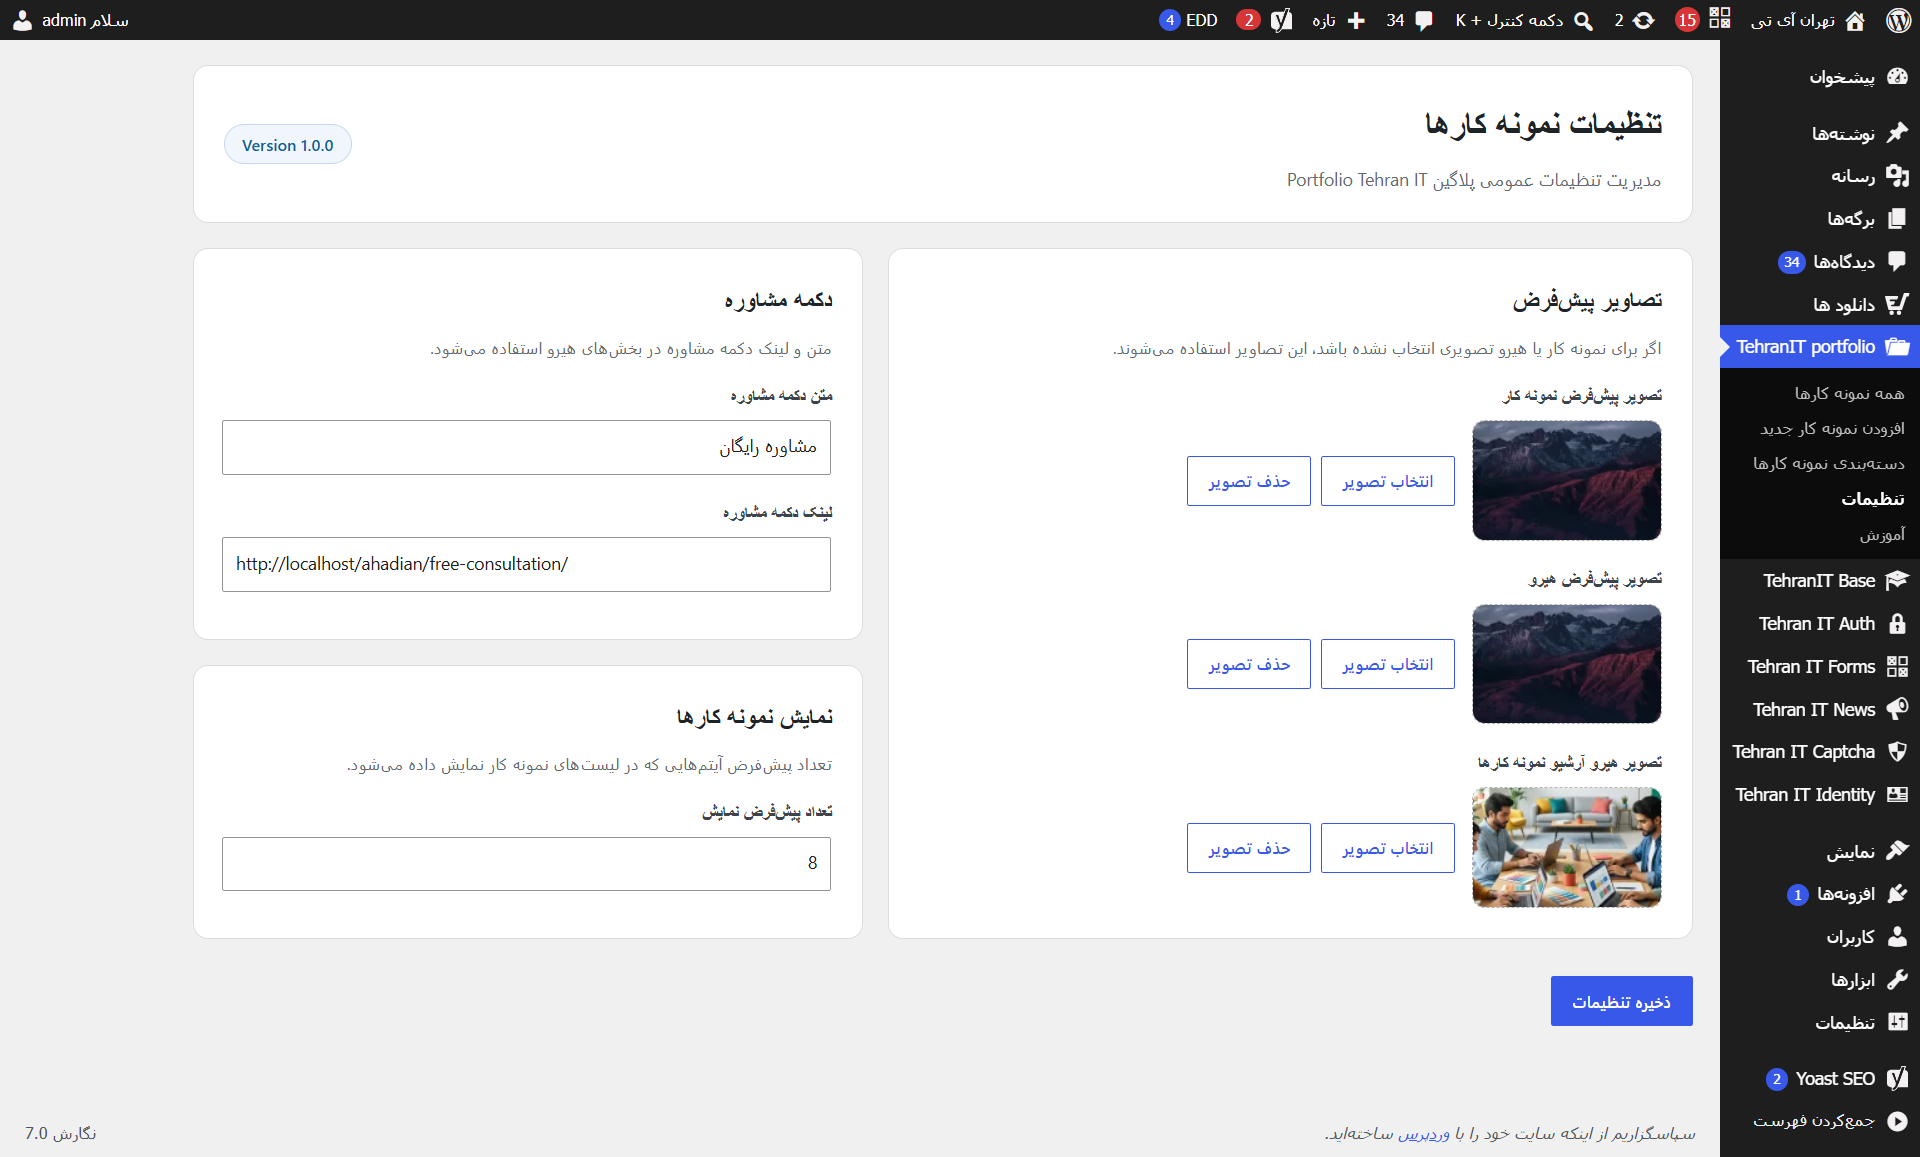Image resolution: width=1920 pixels, height=1157 pixels.
Task: Click the default display count field
Action: (526, 863)
